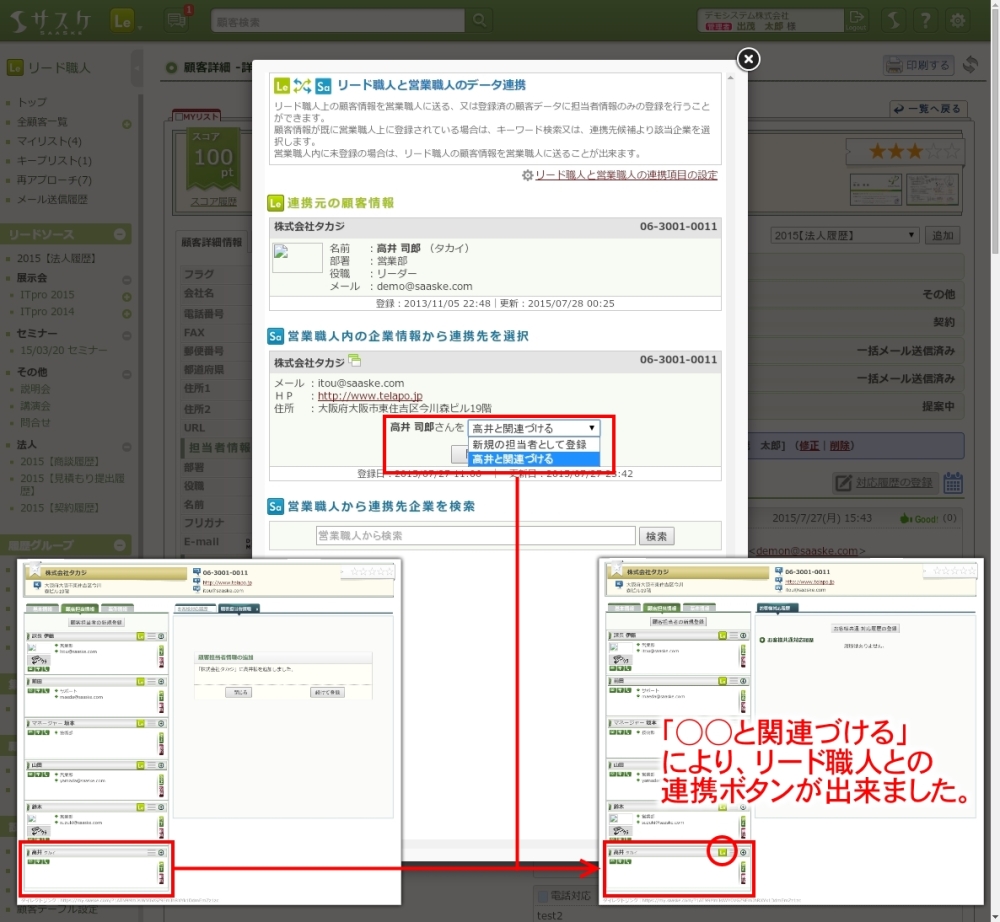Open リード職人と営業職人の連携項目の設定 link
The image size is (1000, 922).
point(626,175)
